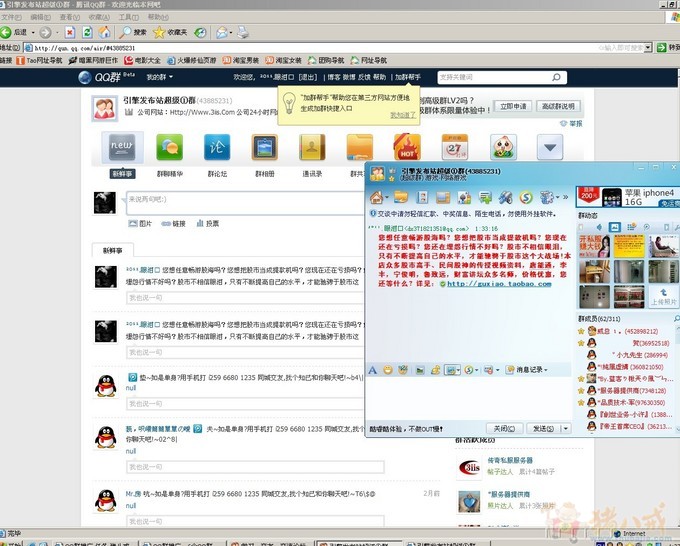Viewport: 680px width, 546px height.
Task: Go to the browser home page icon
Action: 104,32
